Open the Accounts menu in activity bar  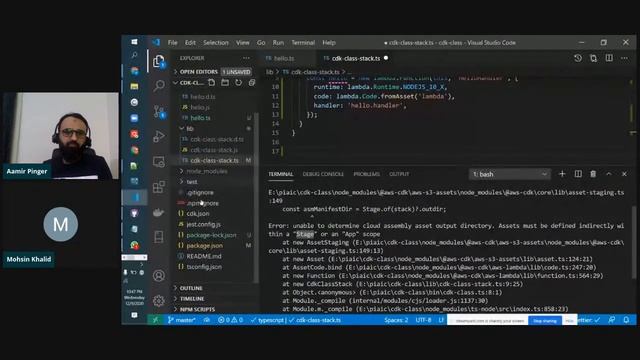pyautogui.click(x=159, y=276)
